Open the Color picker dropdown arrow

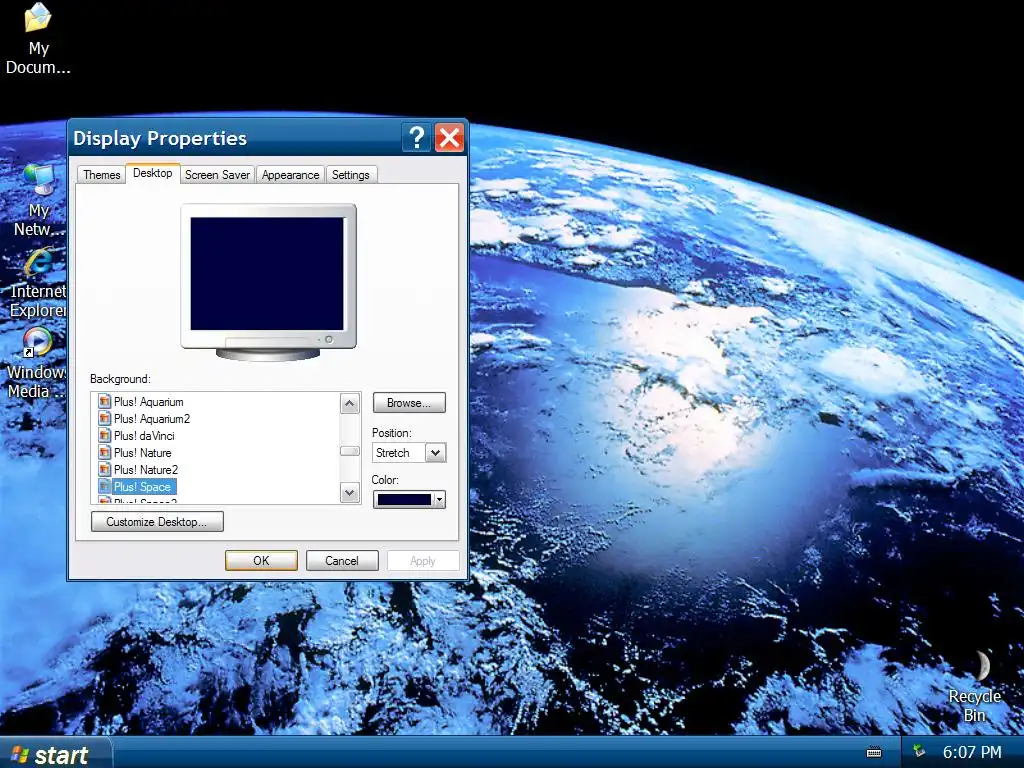(x=439, y=500)
